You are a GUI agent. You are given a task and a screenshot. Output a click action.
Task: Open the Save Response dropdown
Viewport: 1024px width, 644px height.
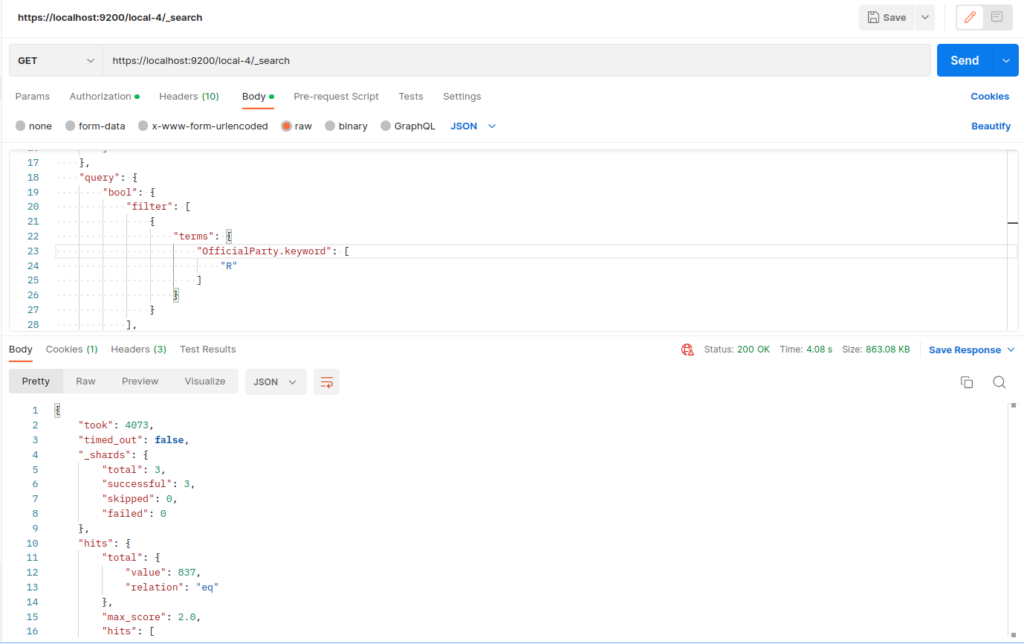click(969, 349)
